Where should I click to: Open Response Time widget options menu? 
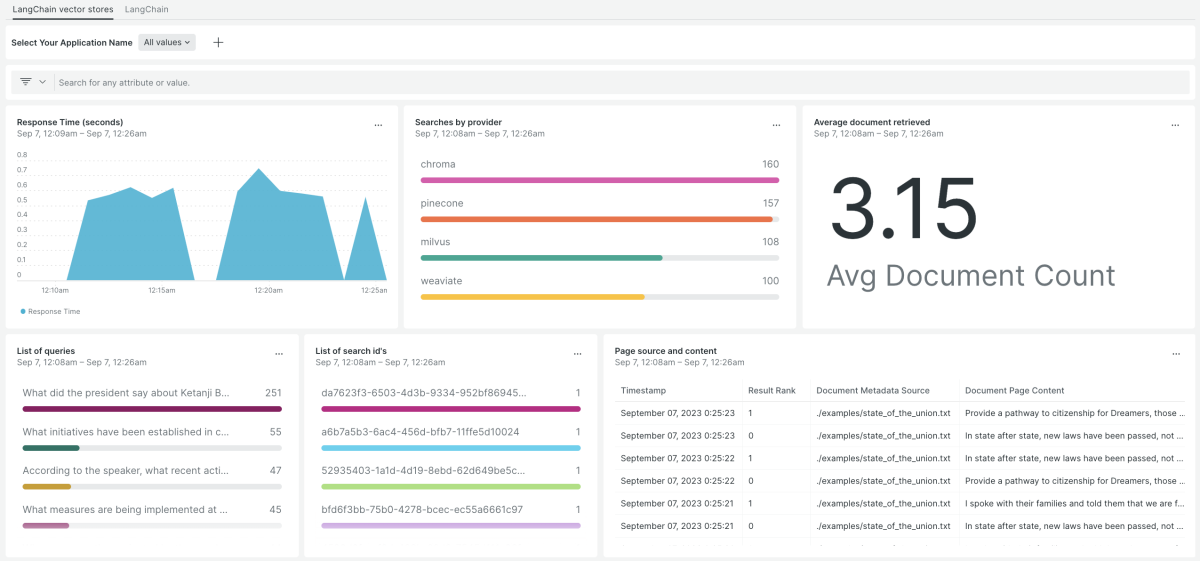[378, 125]
